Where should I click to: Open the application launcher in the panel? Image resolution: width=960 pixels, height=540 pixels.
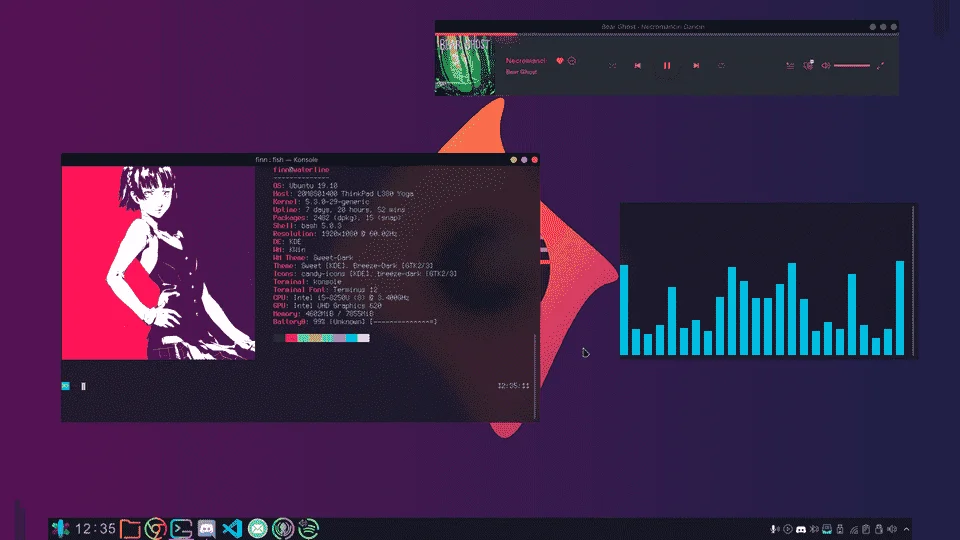(x=60, y=528)
